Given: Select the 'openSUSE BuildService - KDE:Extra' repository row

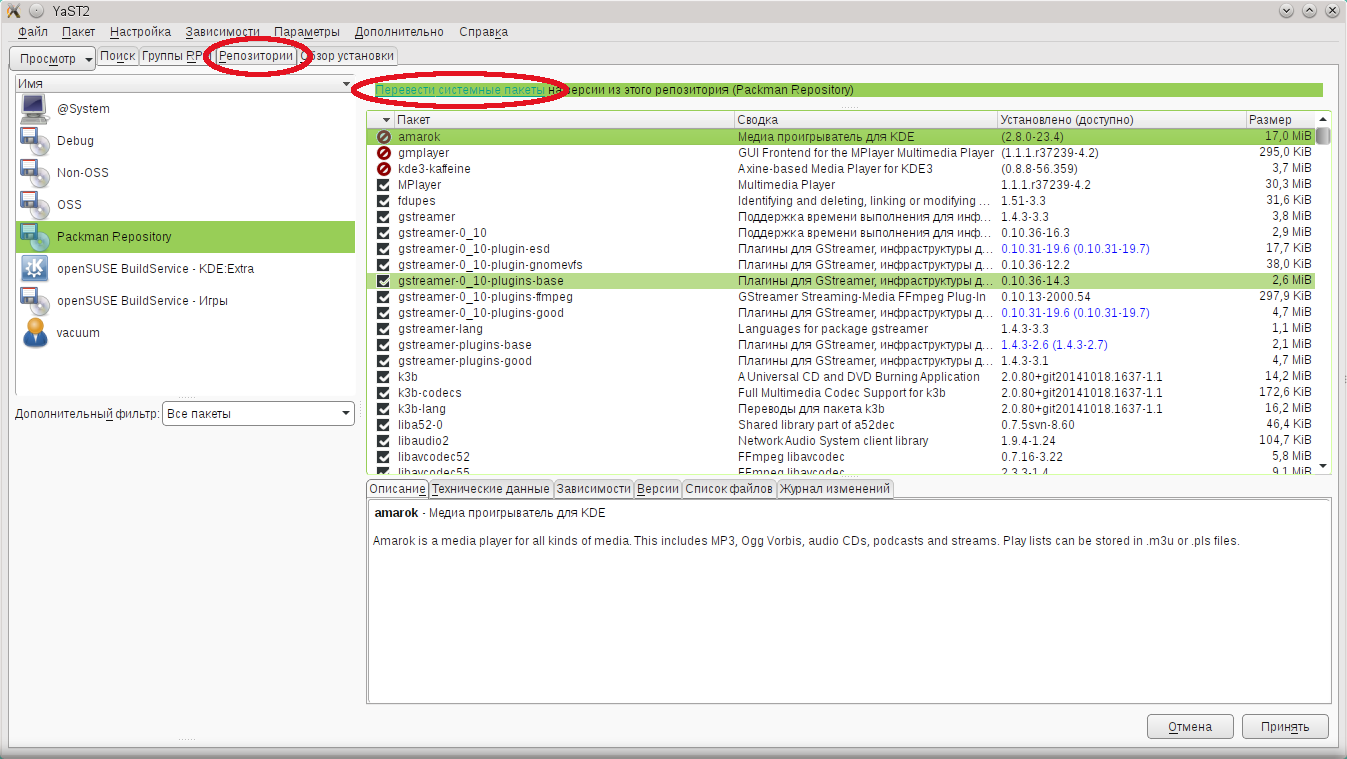Looking at the screenshot, I should [x=185, y=269].
